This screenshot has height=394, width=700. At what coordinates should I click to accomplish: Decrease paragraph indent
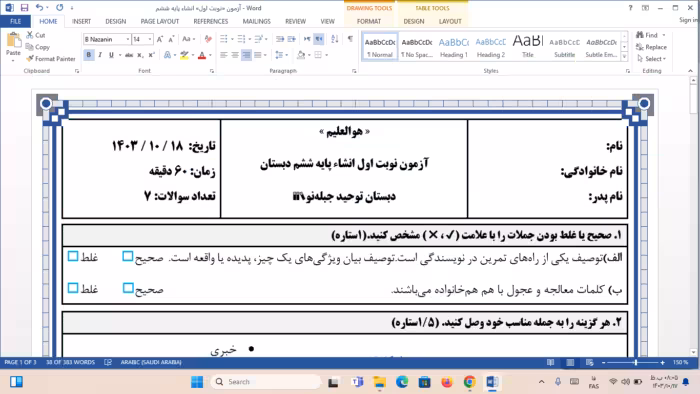[x=280, y=39]
